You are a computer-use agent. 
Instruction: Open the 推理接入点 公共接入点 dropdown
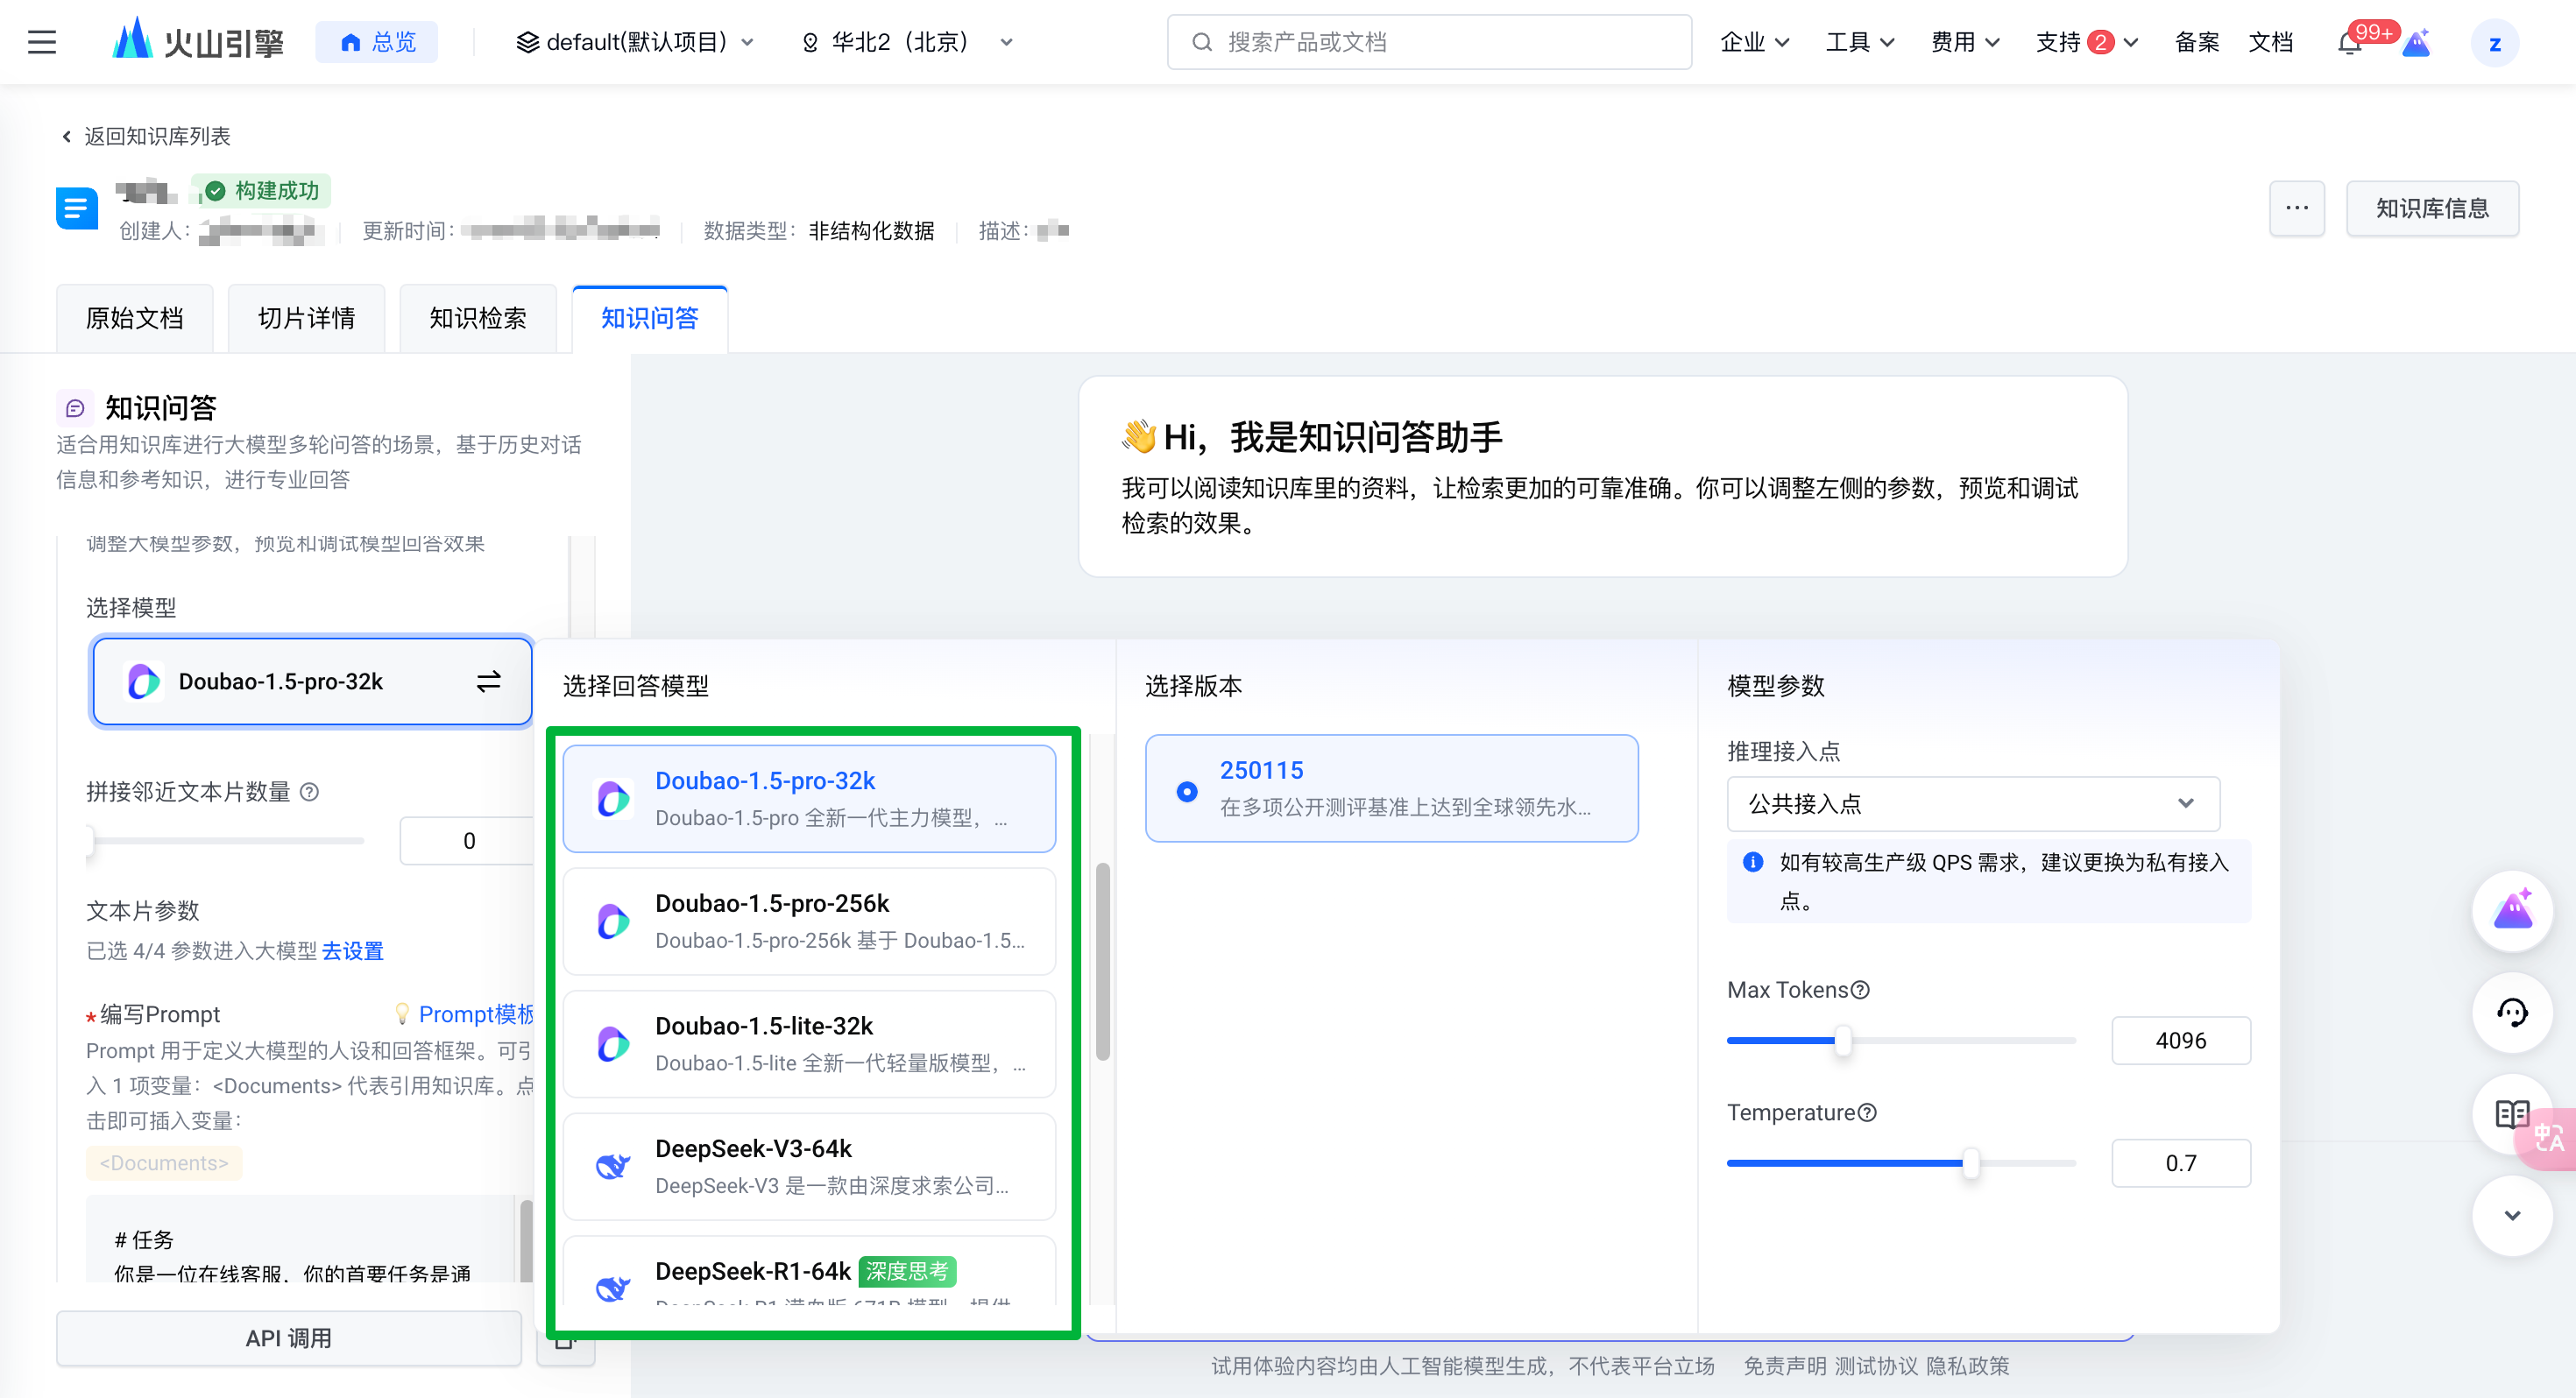1973,804
